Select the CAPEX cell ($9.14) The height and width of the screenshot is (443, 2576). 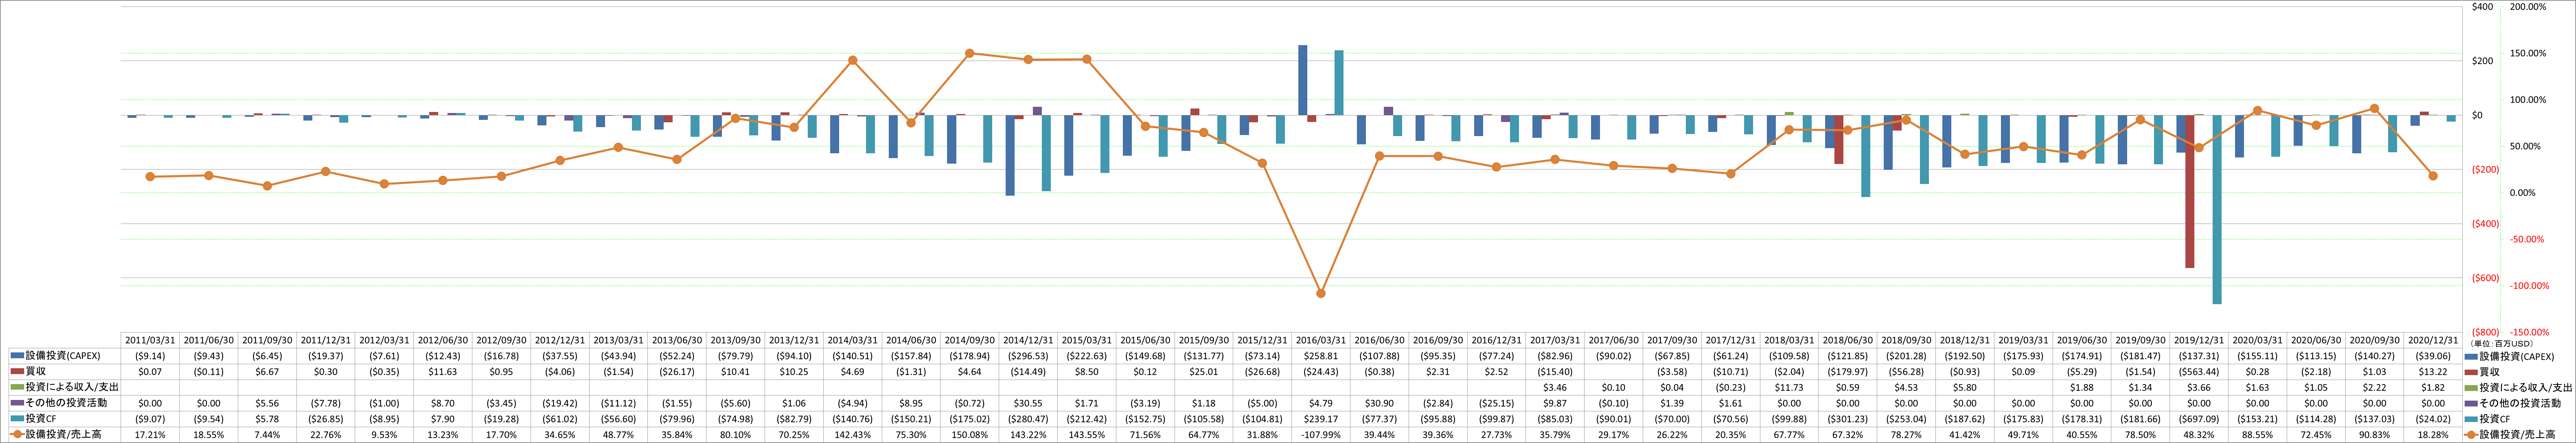(150, 356)
